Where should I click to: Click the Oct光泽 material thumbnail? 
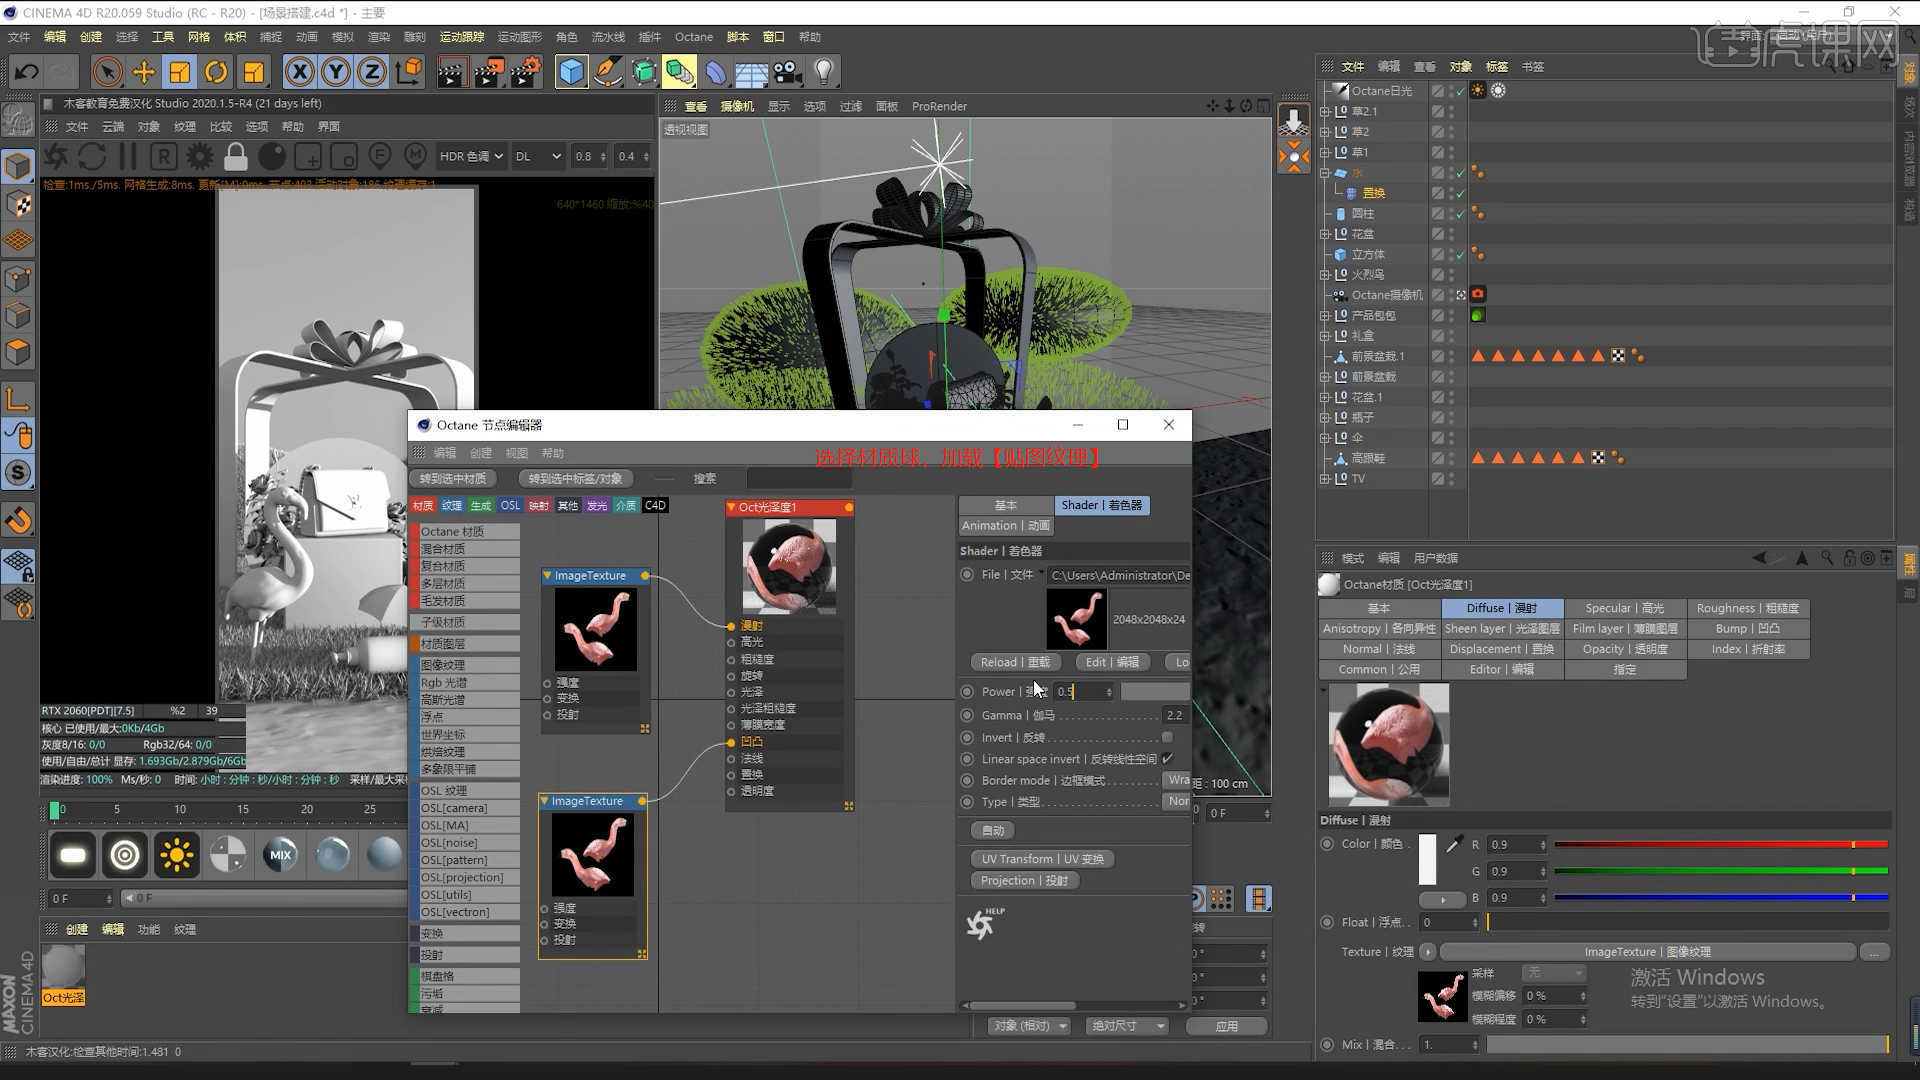point(63,968)
